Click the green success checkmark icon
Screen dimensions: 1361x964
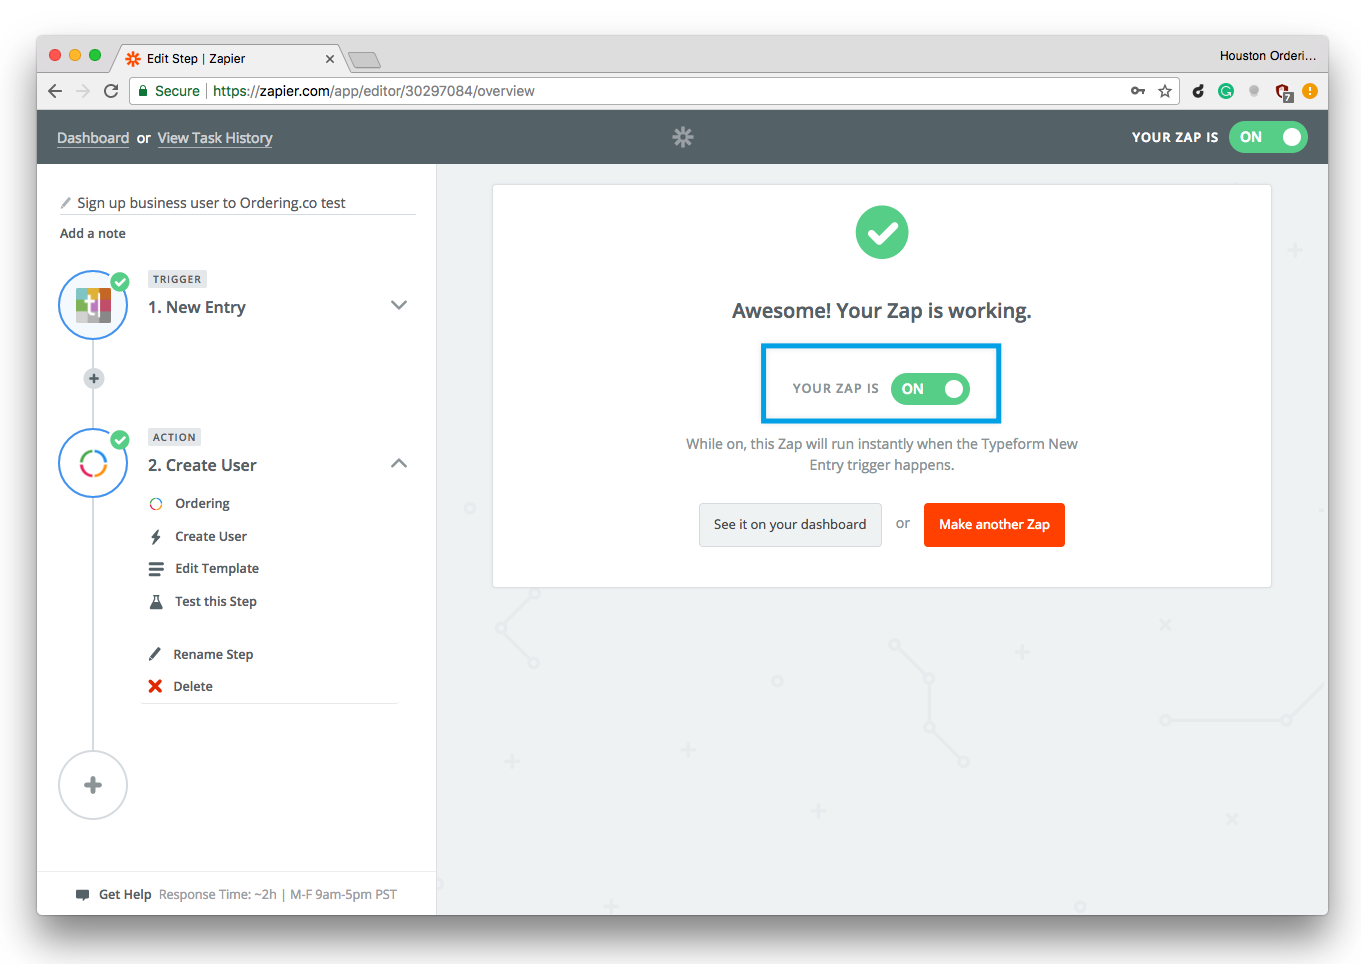click(882, 232)
